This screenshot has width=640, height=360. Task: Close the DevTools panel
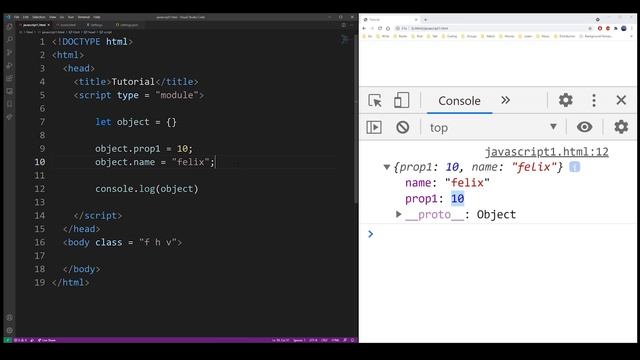click(x=621, y=100)
